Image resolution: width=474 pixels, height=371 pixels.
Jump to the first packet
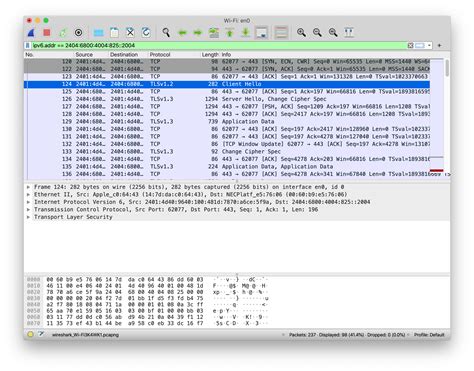point(230,32)
